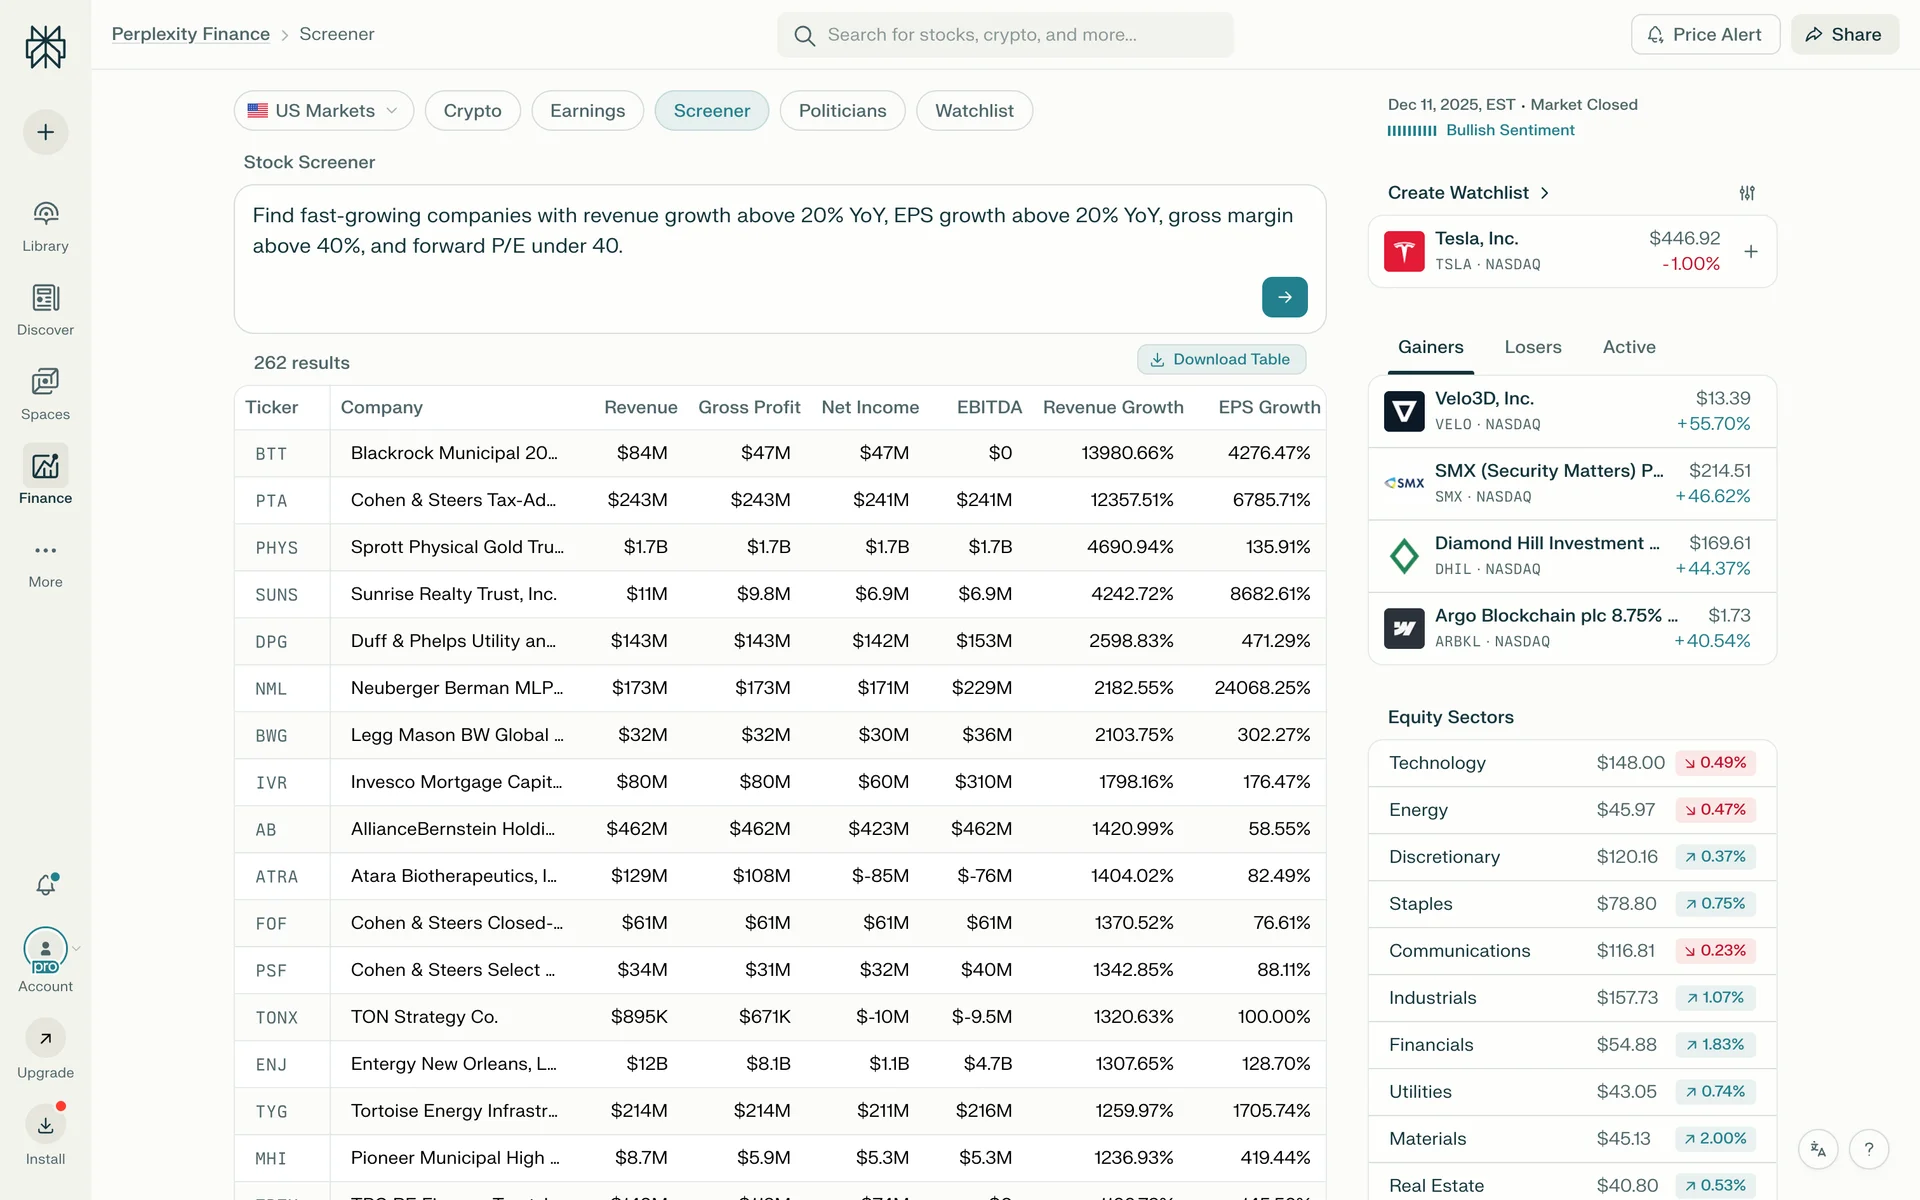Switch to the Losers tab
This screenshot has height=1200, width=1920.
click(x=1532, y=347)
